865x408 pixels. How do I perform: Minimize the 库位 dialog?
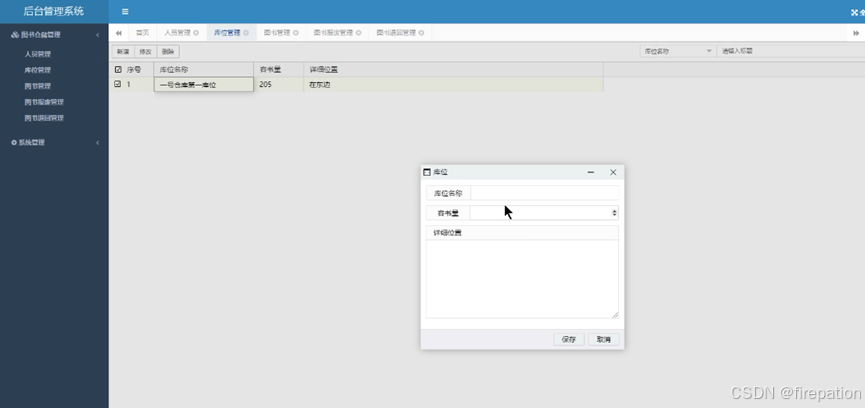coord(591,173)
